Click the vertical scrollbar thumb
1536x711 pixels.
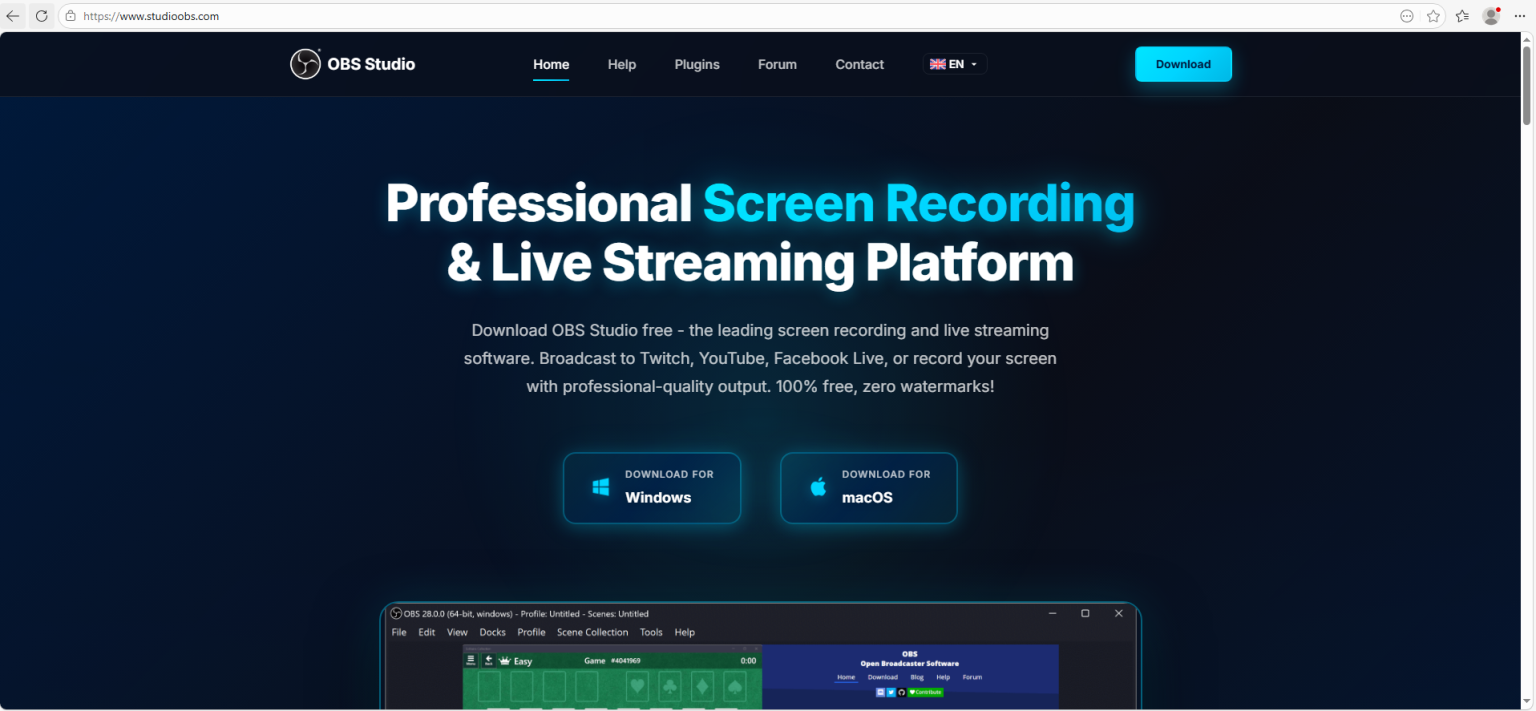click(1527, 87)
